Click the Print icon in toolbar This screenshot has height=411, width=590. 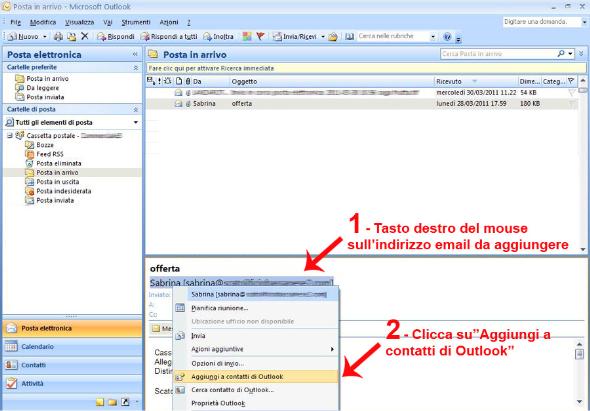pos(58,37)
